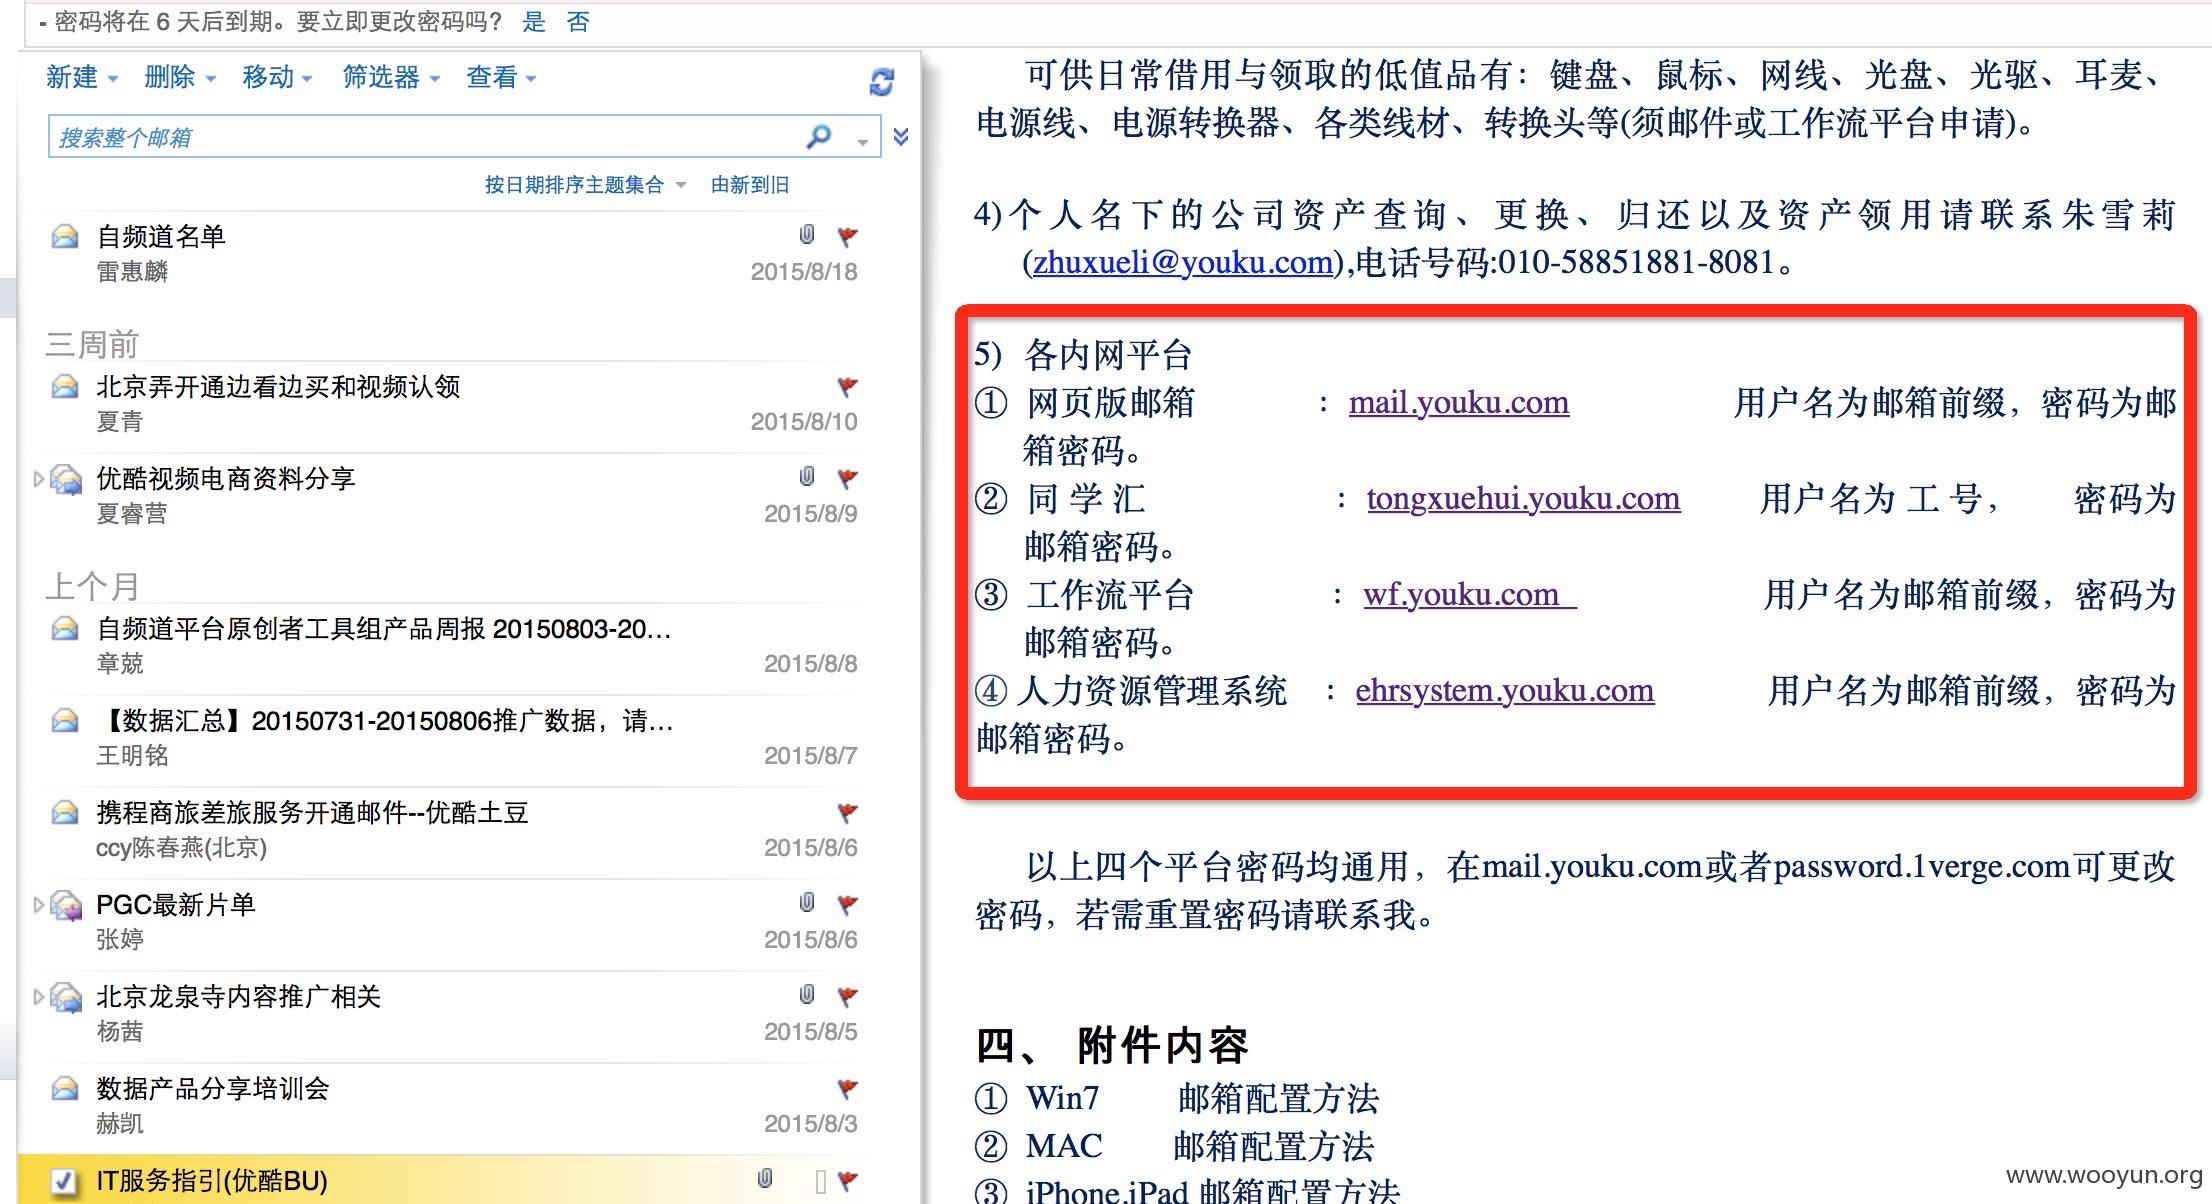Viewport: 2212px width, 1204px height.
Task: Click attachment icon on 优酷视频电商资料分享 message
Action: 807,476
